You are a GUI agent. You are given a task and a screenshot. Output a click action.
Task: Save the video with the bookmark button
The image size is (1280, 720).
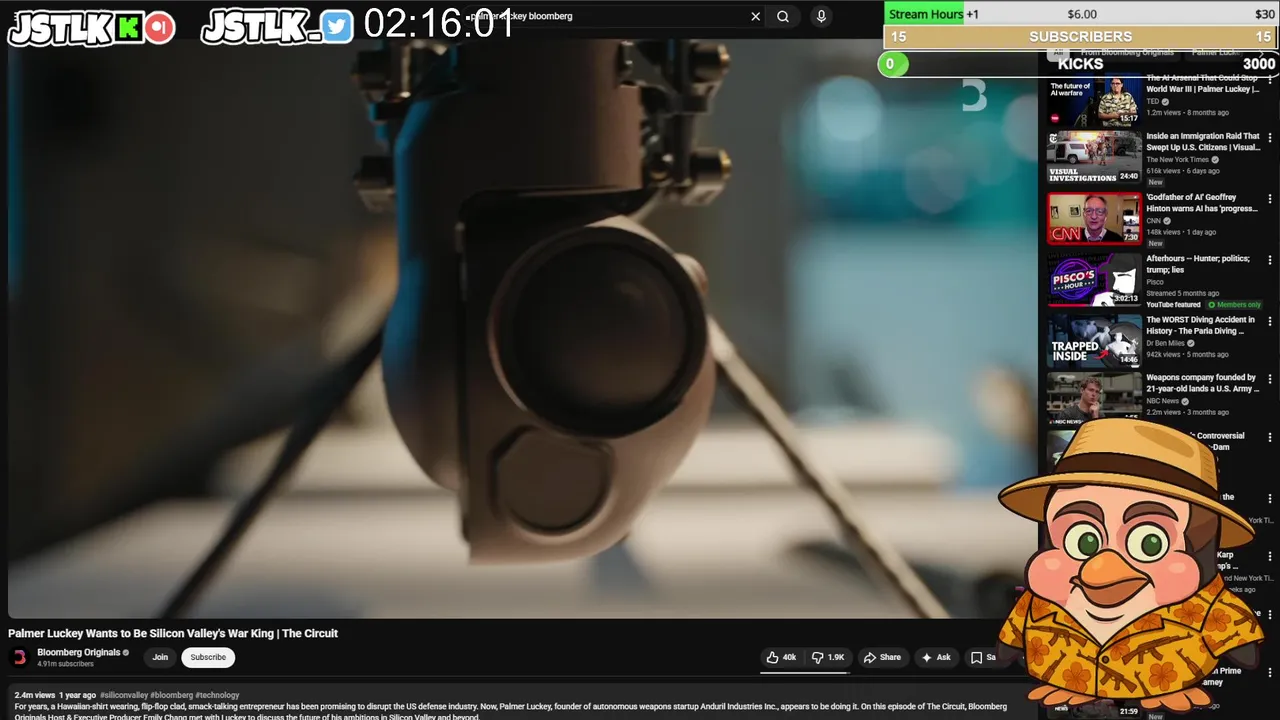point(983,657)
